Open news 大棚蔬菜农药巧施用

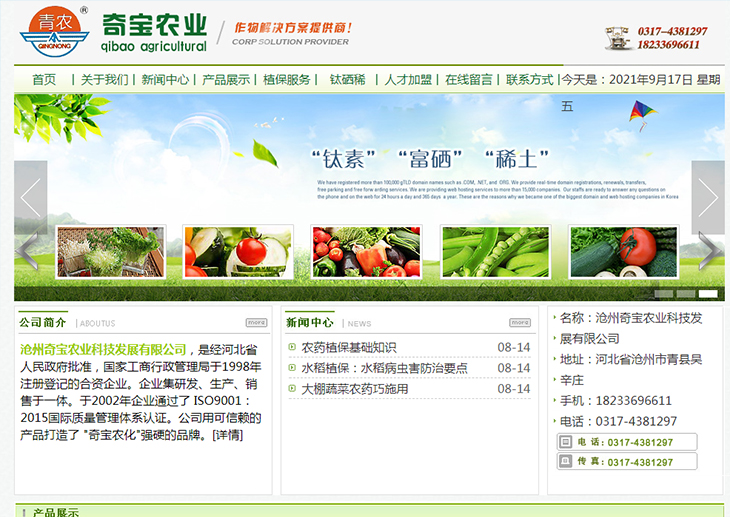click(x=355, y=389)
